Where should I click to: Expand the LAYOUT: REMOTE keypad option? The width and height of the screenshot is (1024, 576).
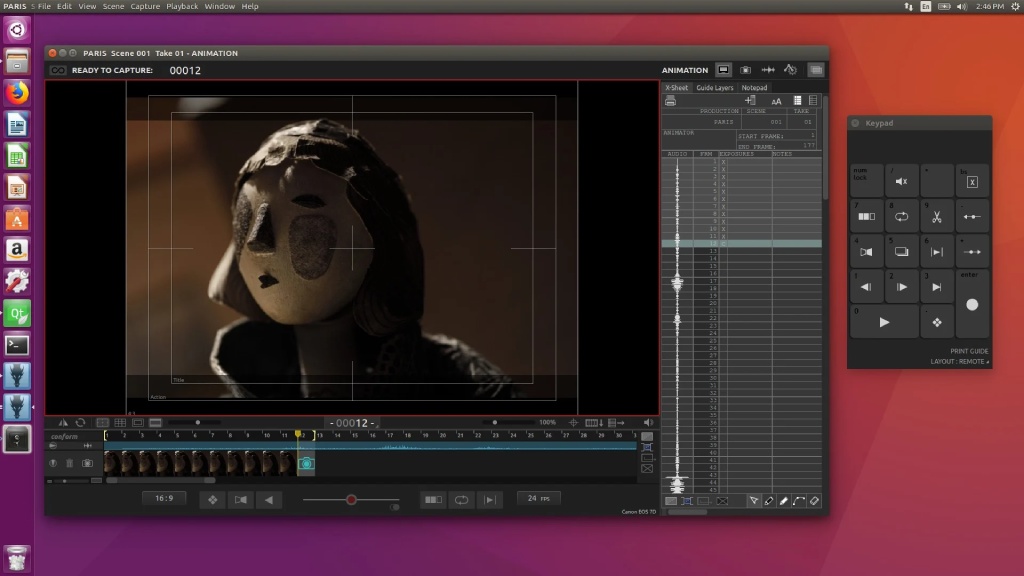(x=959, y=361)
